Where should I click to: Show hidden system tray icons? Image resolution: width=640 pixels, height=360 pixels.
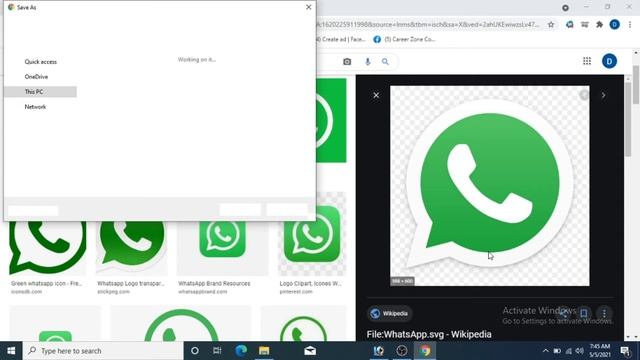pos(545,351)
